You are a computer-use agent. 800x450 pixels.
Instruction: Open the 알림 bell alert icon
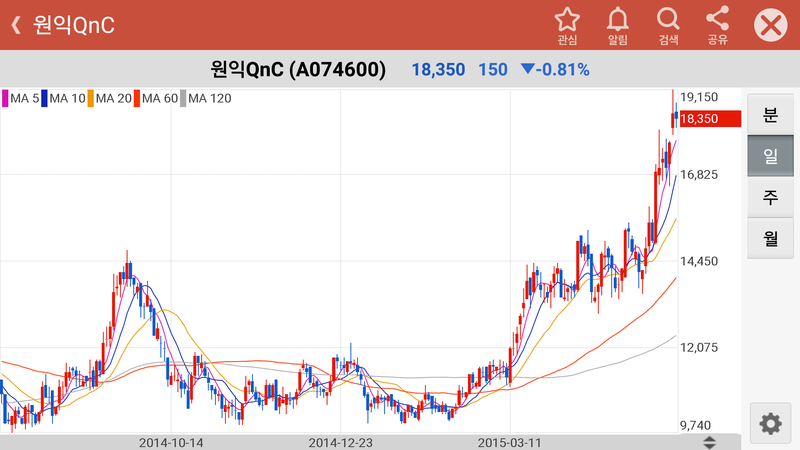click(618, 25)
